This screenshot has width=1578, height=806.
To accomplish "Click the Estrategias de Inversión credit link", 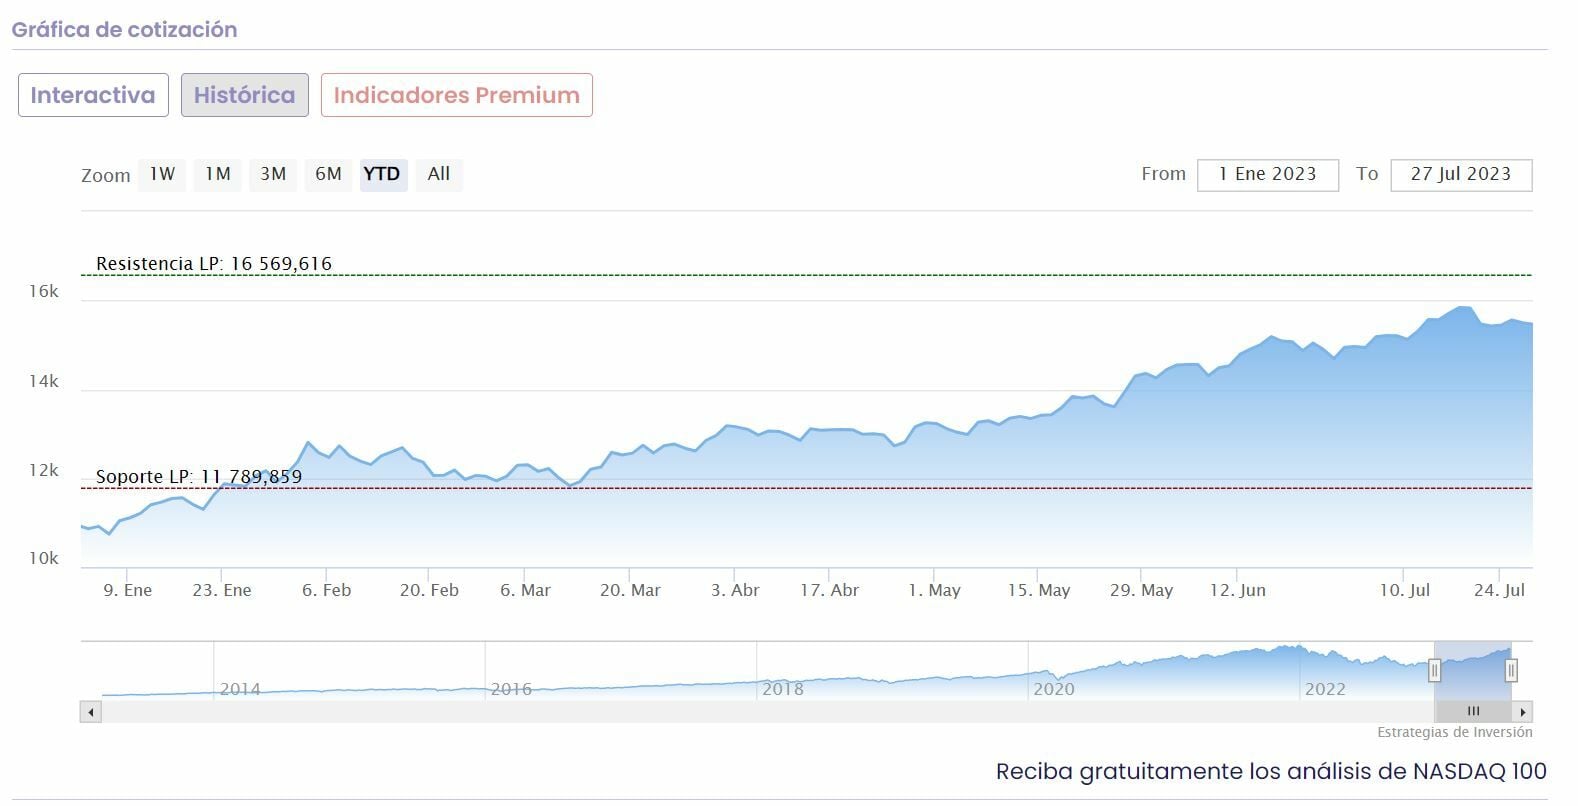I will (1454, 732).
